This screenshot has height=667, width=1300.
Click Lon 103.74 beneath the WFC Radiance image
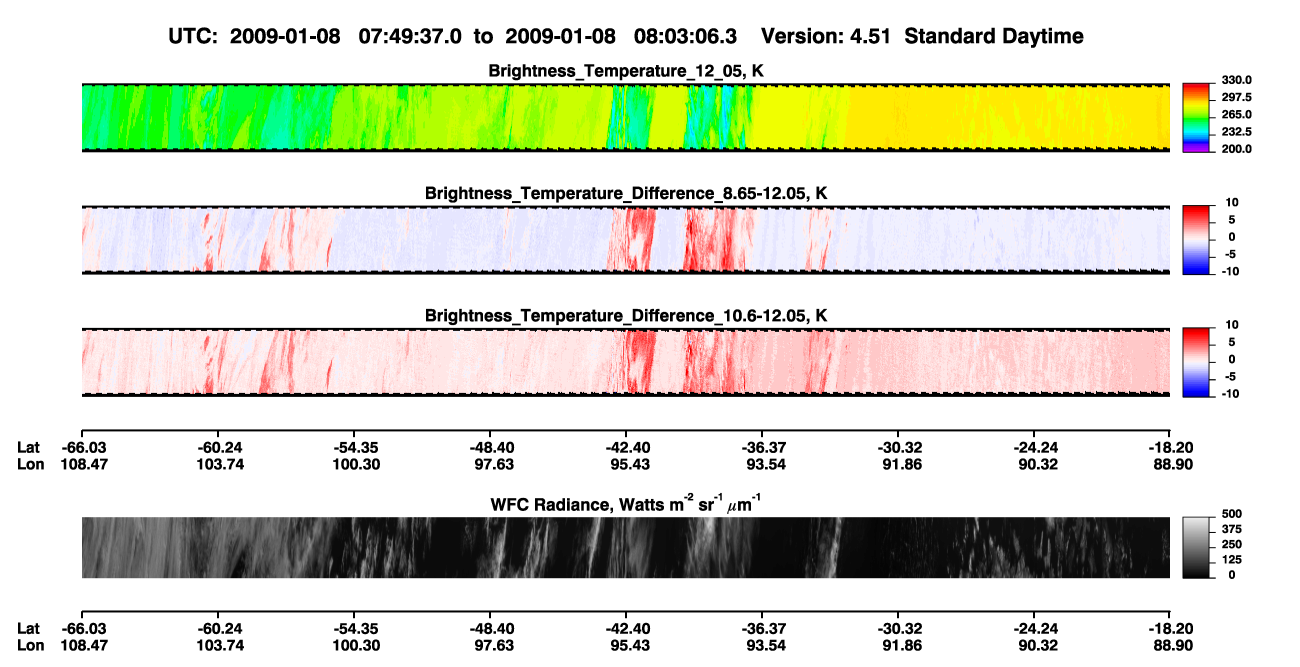tap(219, 645)
